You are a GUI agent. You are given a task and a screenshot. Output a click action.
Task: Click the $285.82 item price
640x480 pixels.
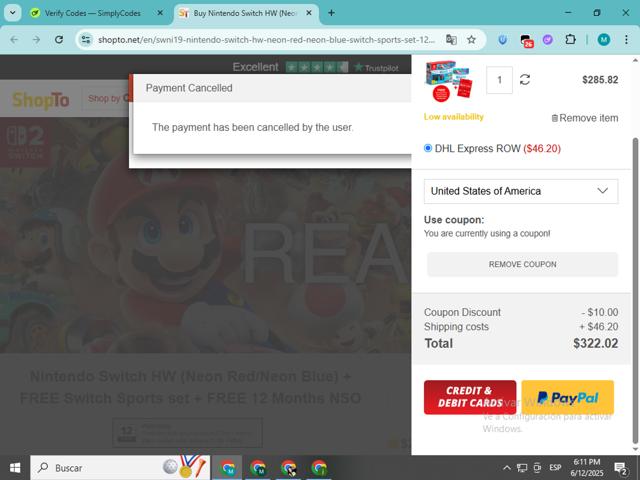(600, 80)
